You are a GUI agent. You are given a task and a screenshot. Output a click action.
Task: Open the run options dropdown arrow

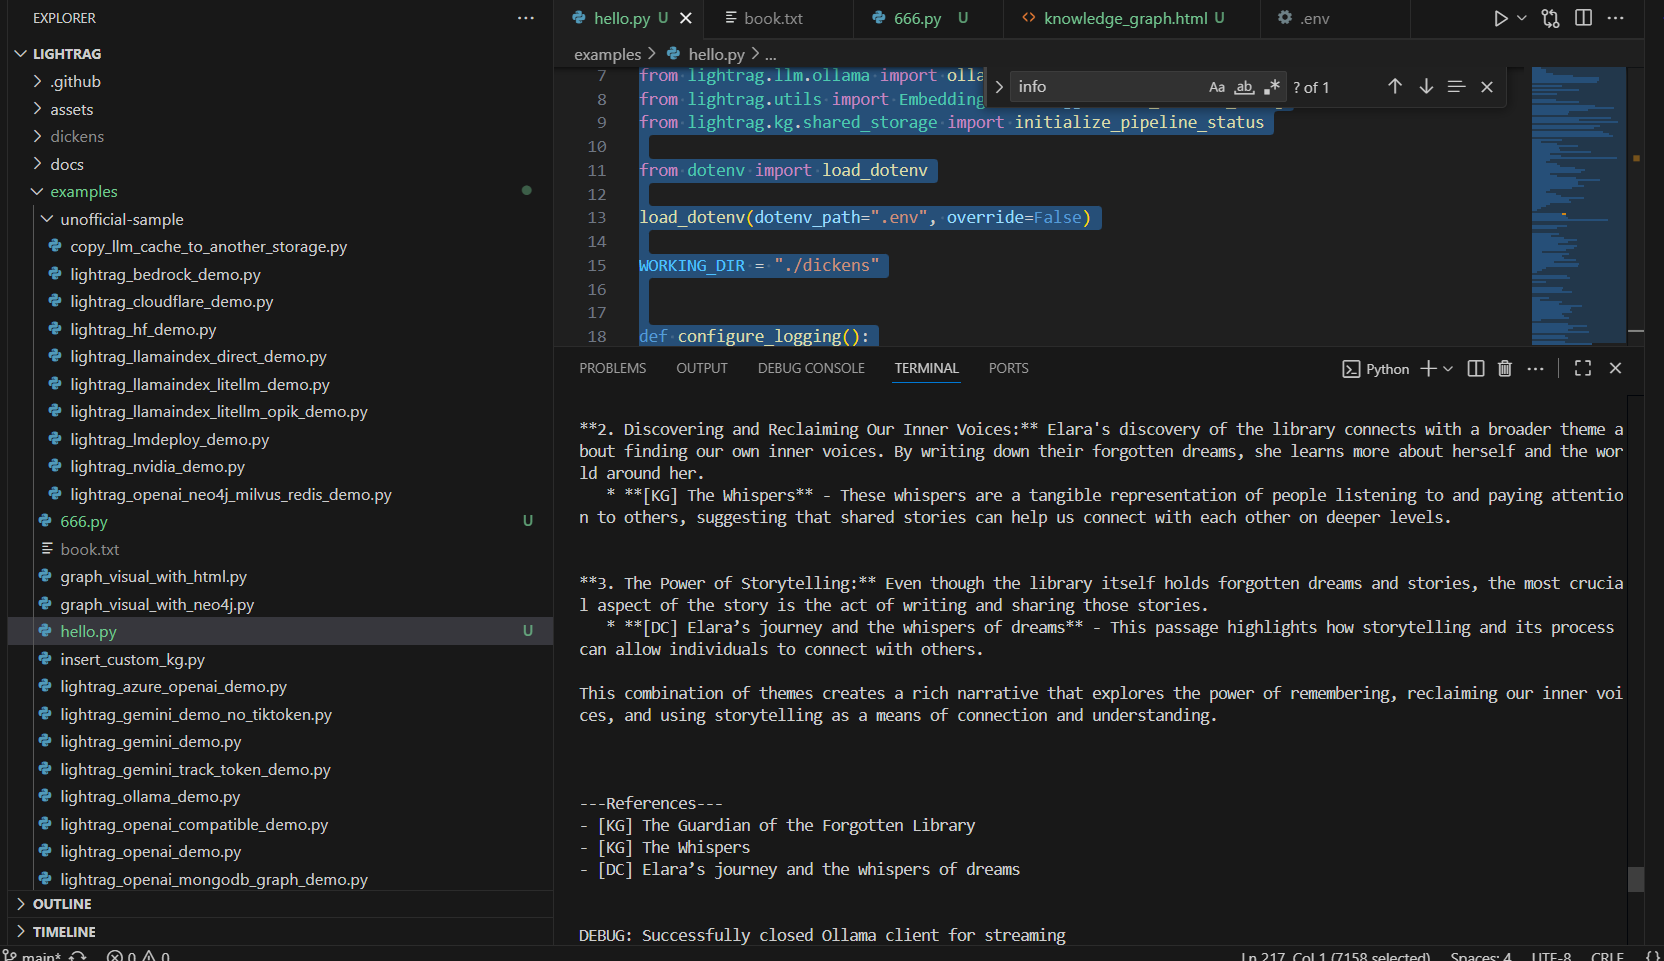pyautogui.click(x=1522, y=18)
